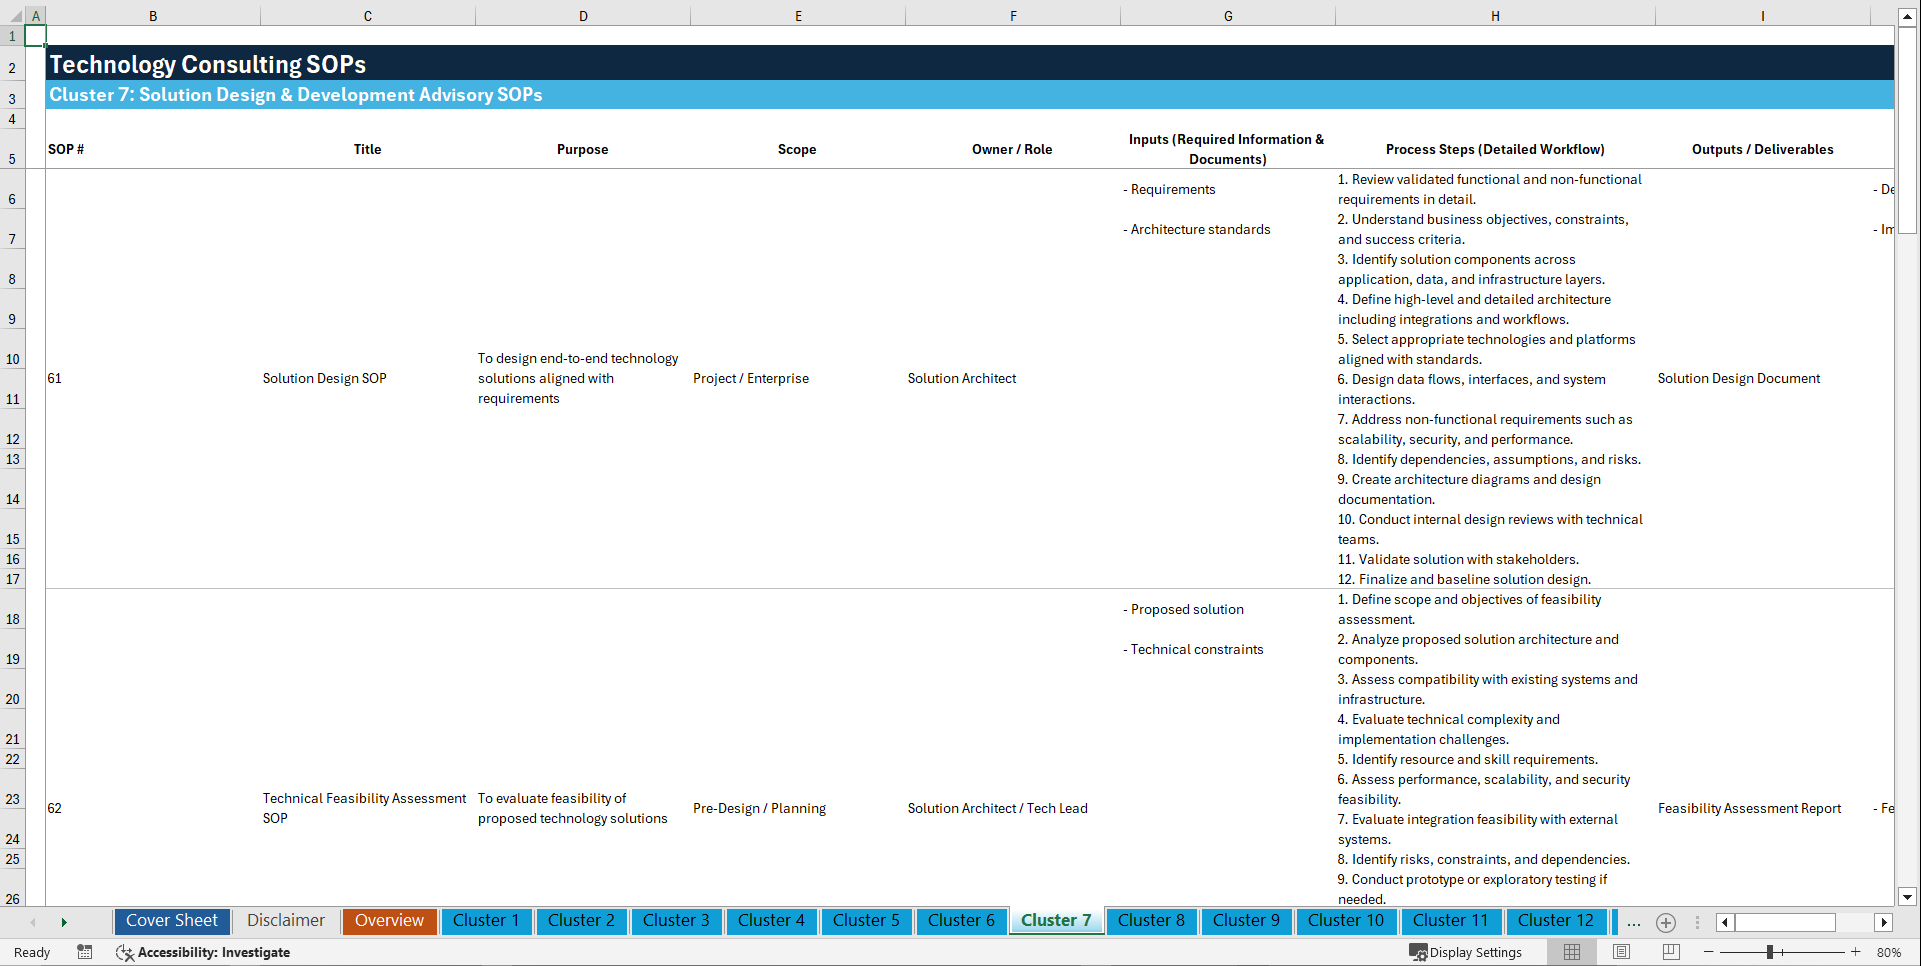Click the Cover Sheet tab
Screen dimensions: 1921x966
[171, 921]
